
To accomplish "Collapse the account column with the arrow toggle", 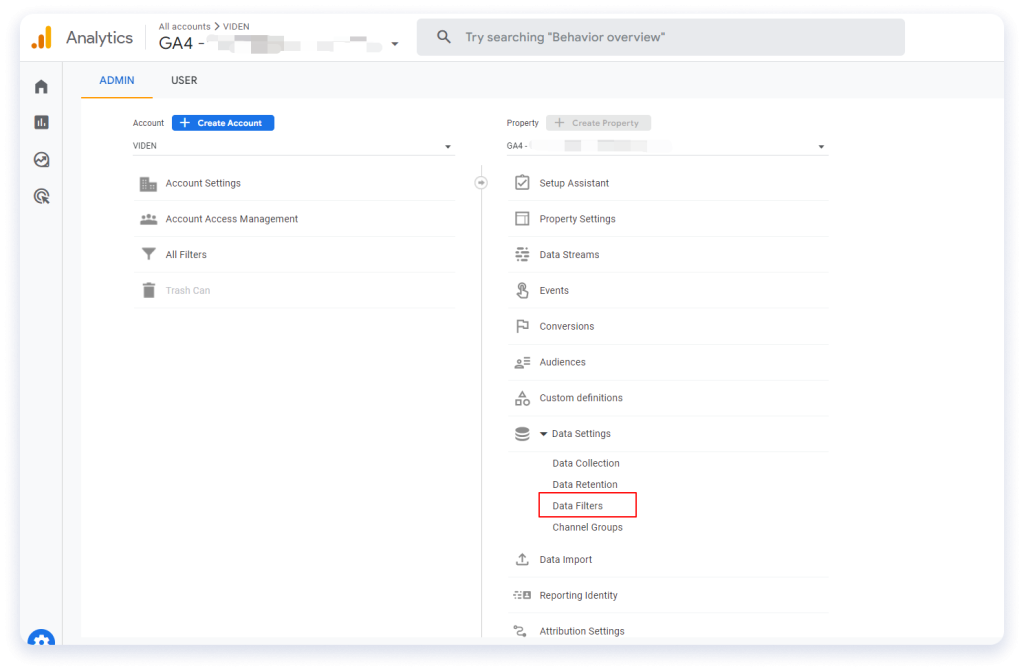I will click(x=481, y=182).
